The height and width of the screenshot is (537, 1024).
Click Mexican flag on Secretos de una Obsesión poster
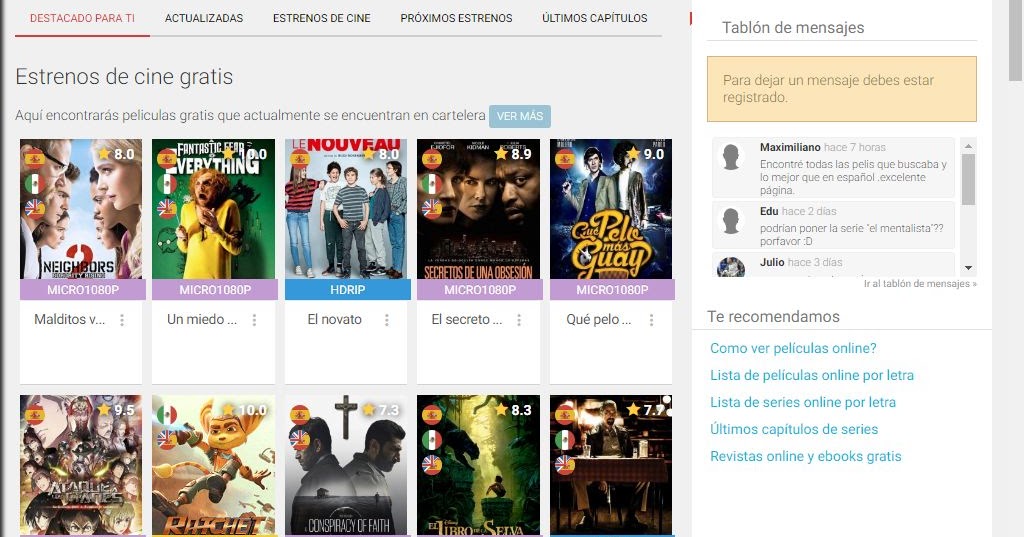pyautogui.click(x=431, y=183)
